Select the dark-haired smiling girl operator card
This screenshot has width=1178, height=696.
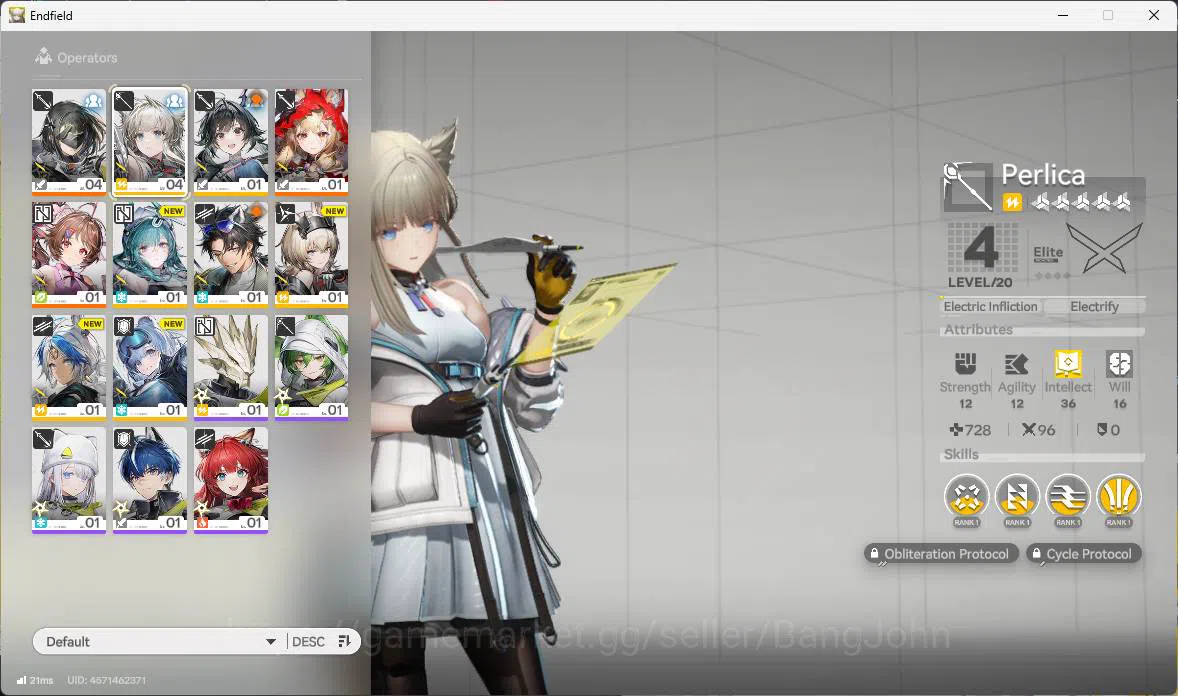[231, 141]
